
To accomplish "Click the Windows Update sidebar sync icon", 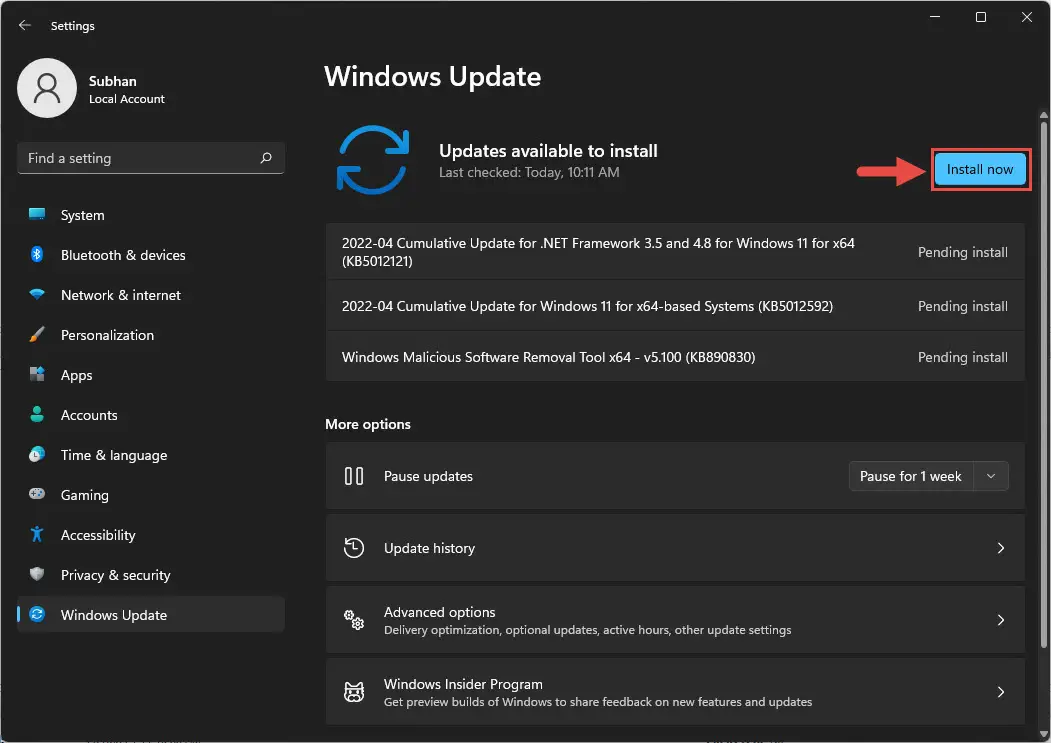I will pos(37,614).
